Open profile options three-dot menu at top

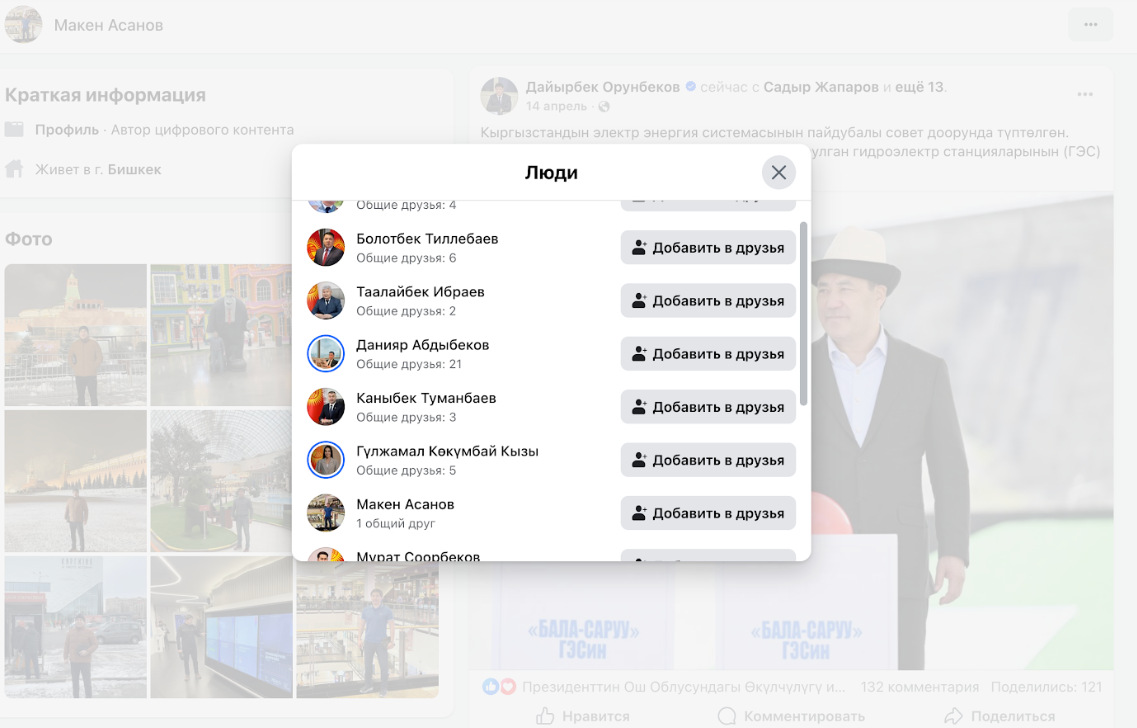[1091, 25]
